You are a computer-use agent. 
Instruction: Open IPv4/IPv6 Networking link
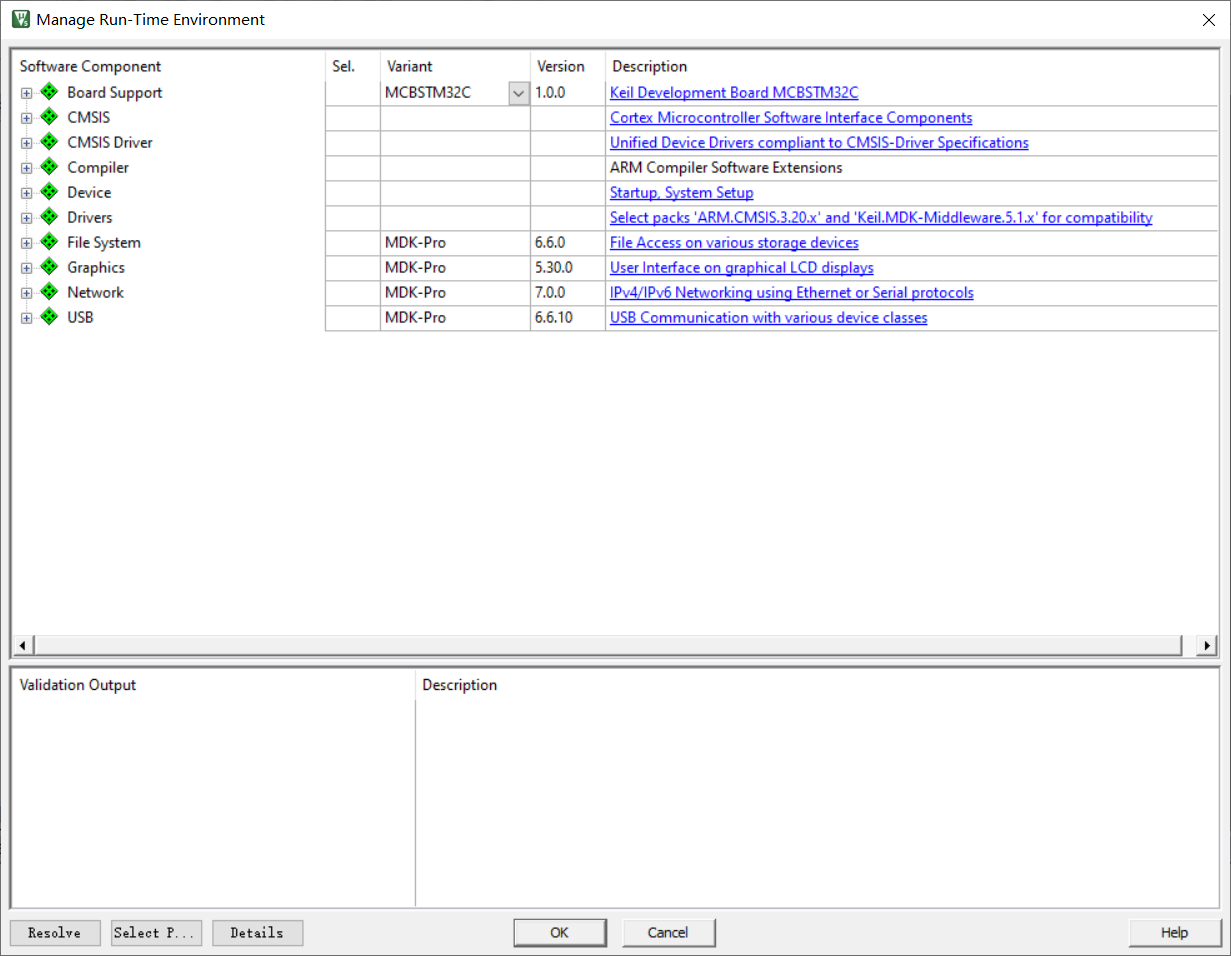[792, 292]
